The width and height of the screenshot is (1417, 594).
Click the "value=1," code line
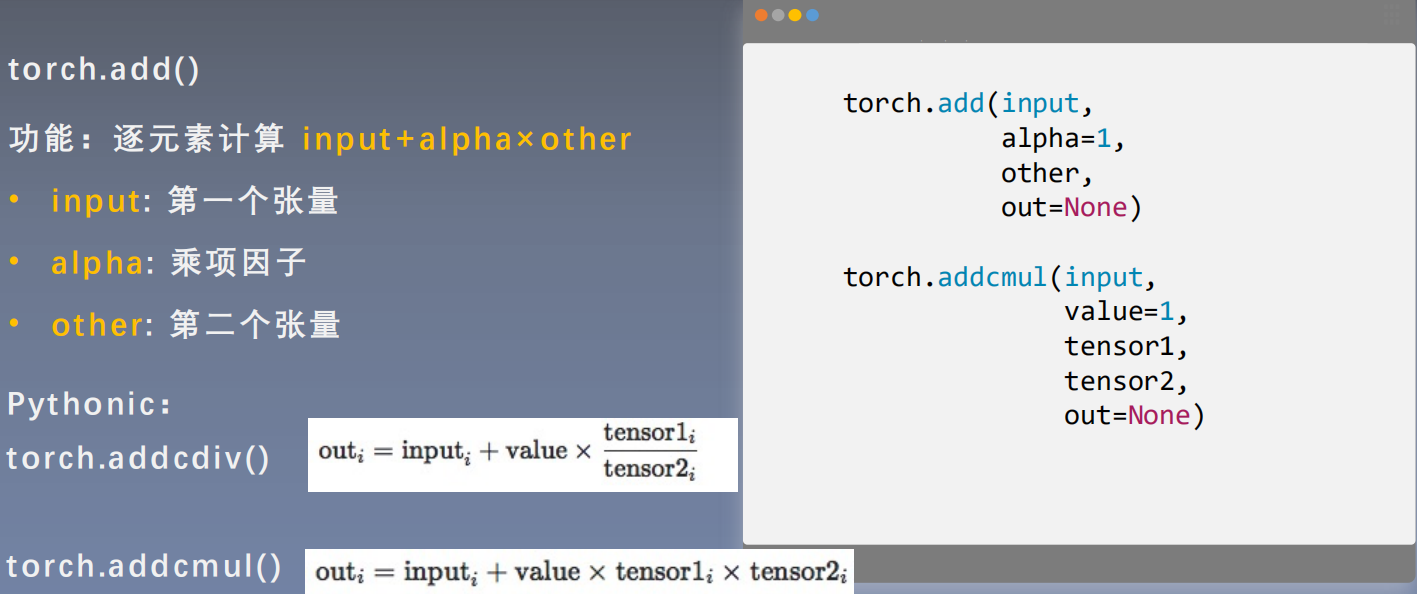point(1127,312)
